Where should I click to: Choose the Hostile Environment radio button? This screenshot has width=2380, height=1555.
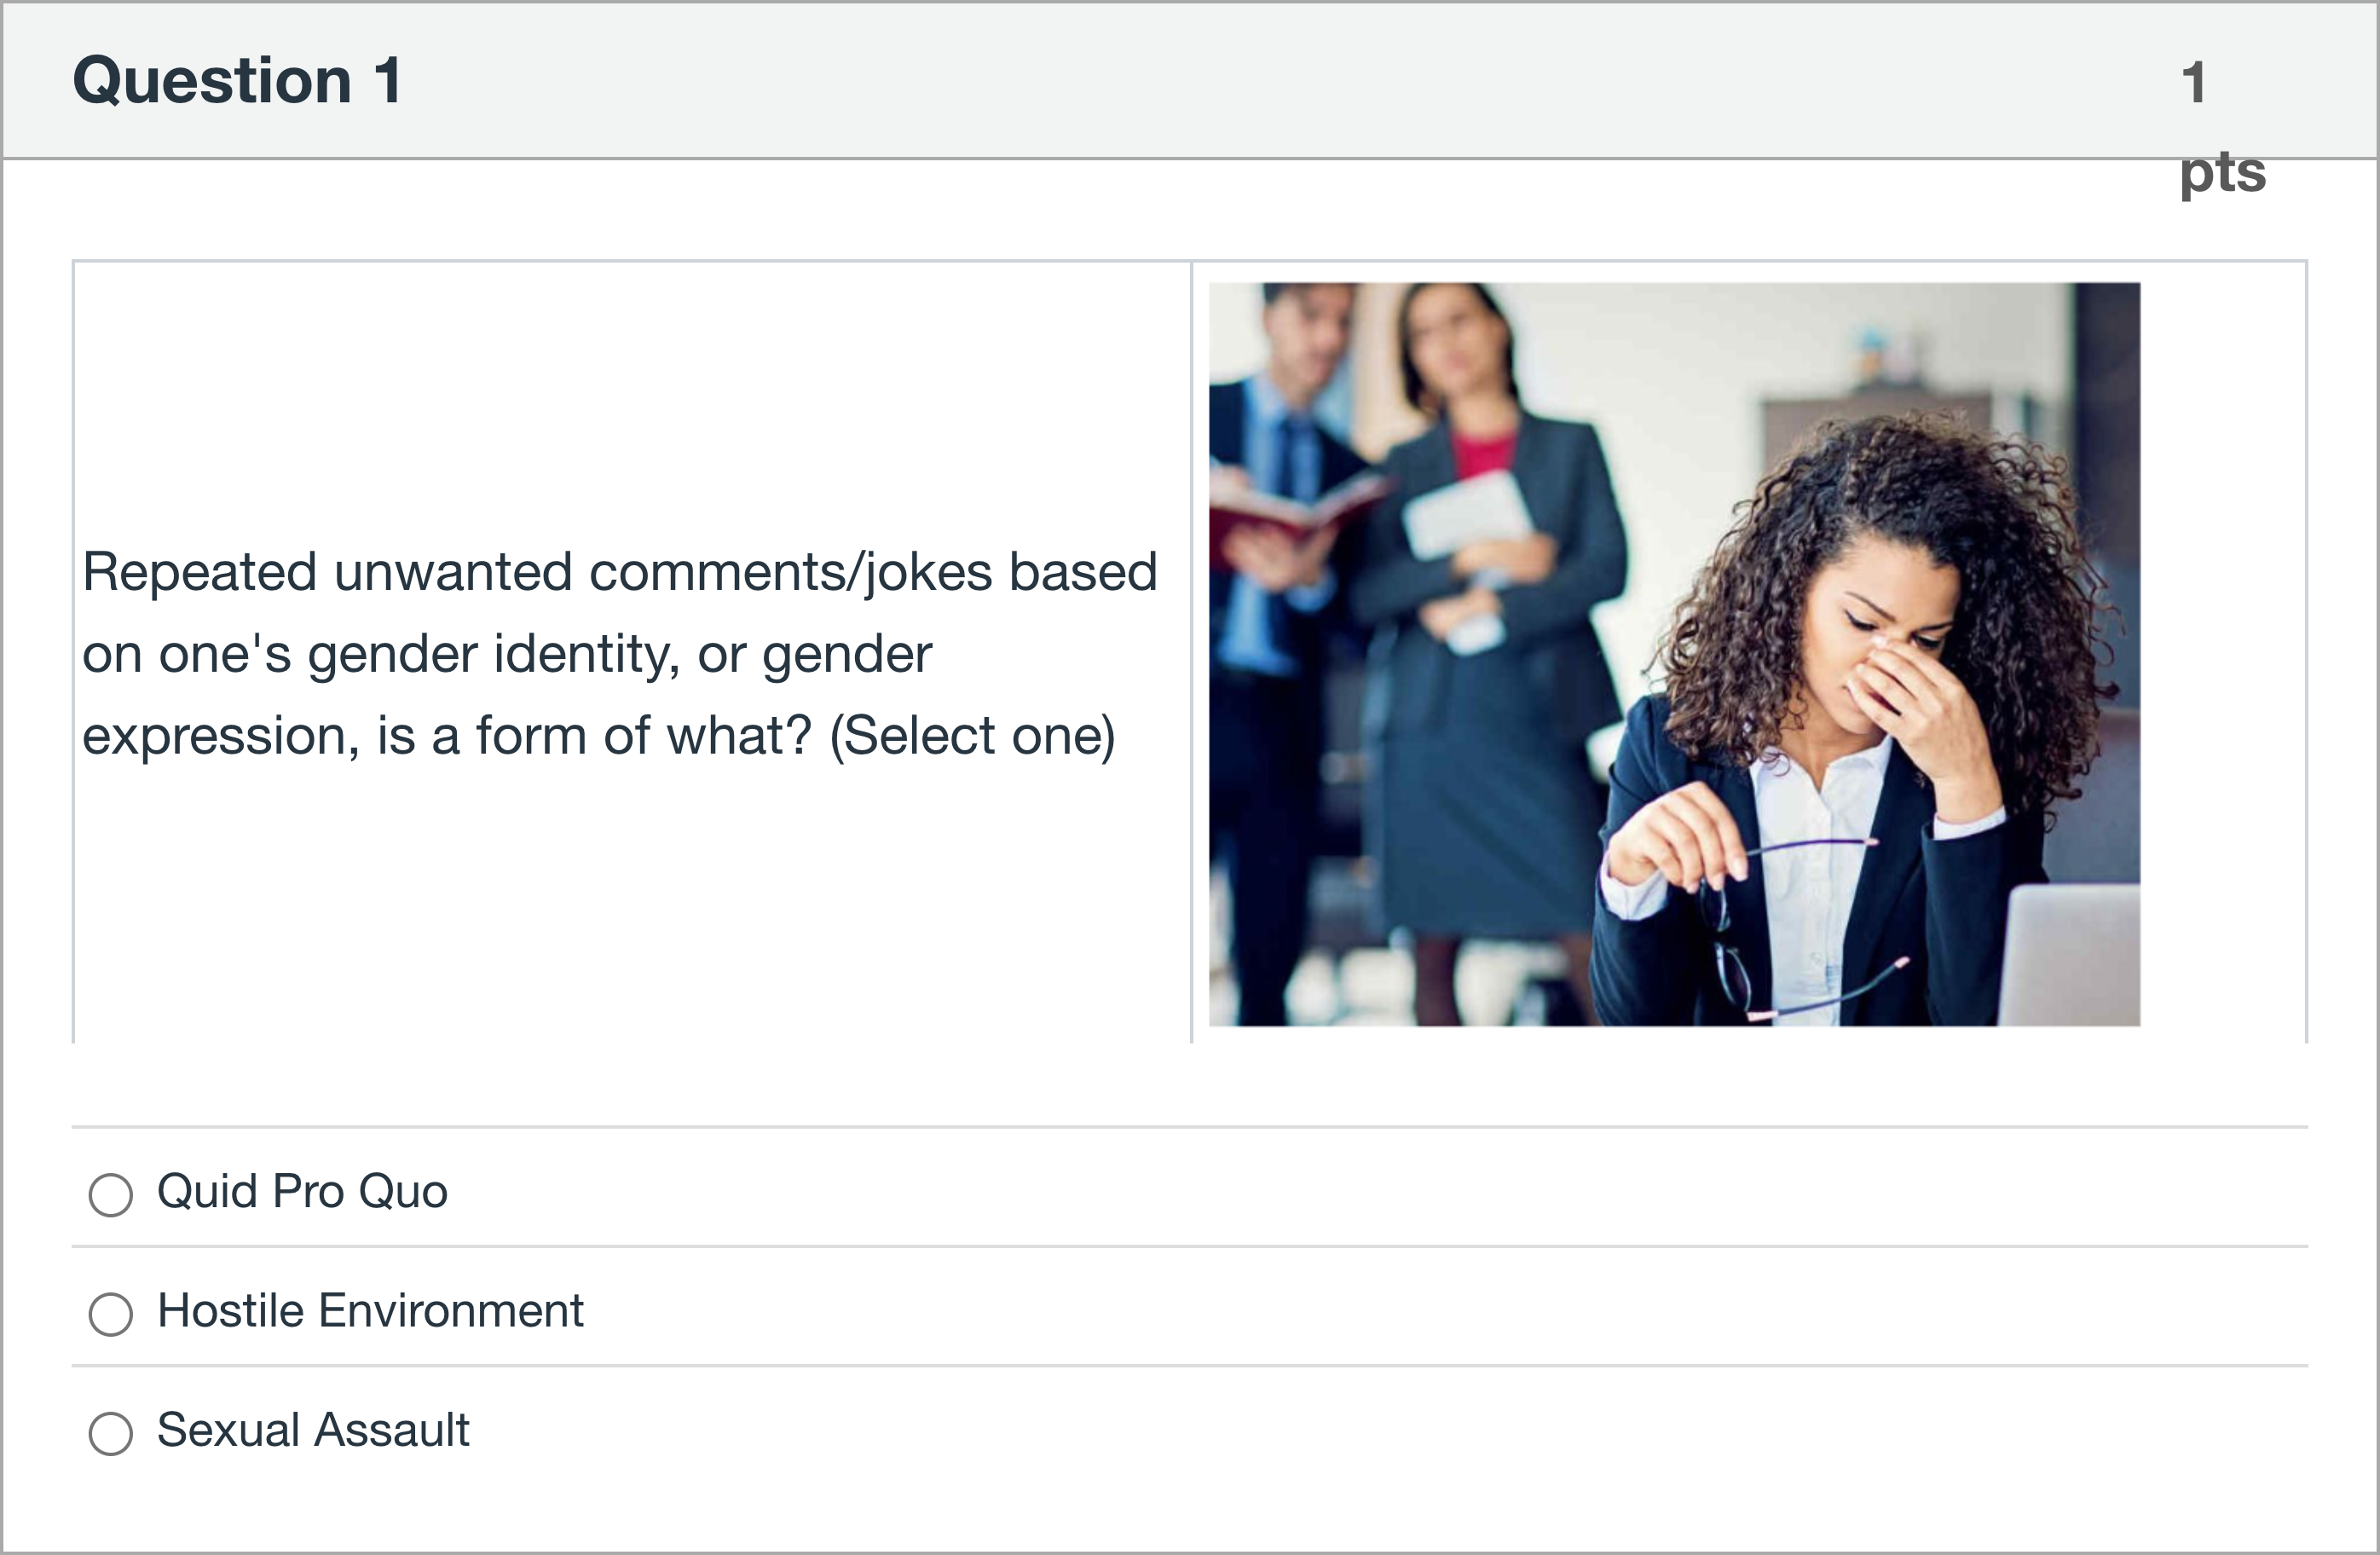(x=110, y=1313)
